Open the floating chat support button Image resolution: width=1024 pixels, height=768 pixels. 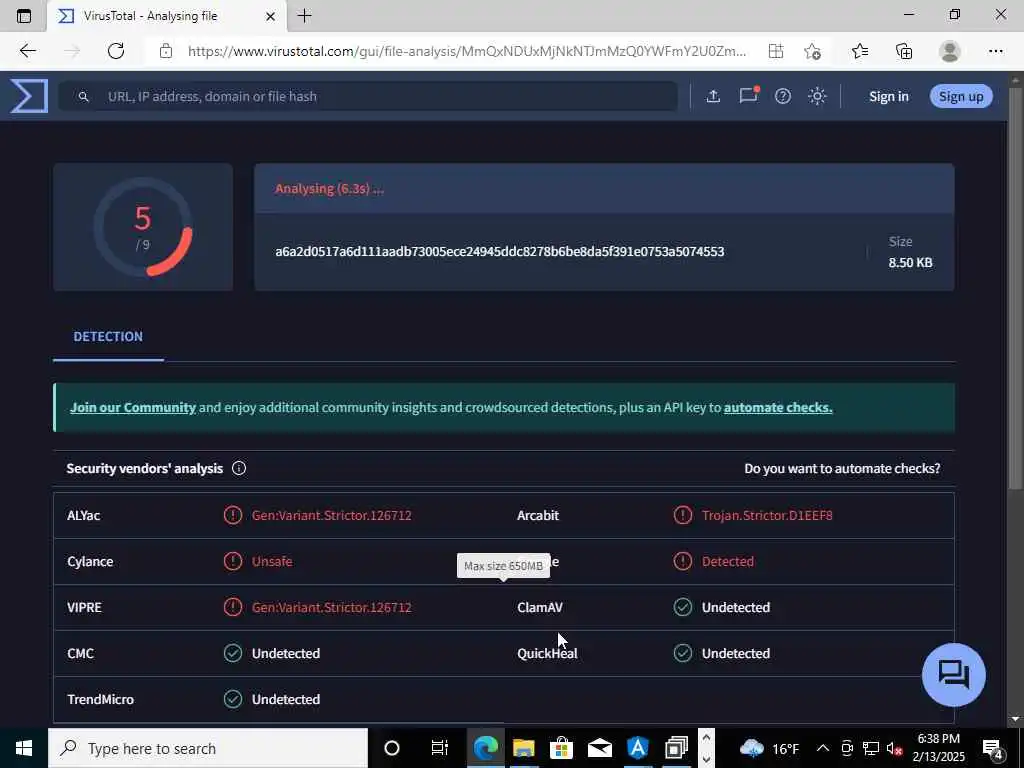(x=953, y=675)
